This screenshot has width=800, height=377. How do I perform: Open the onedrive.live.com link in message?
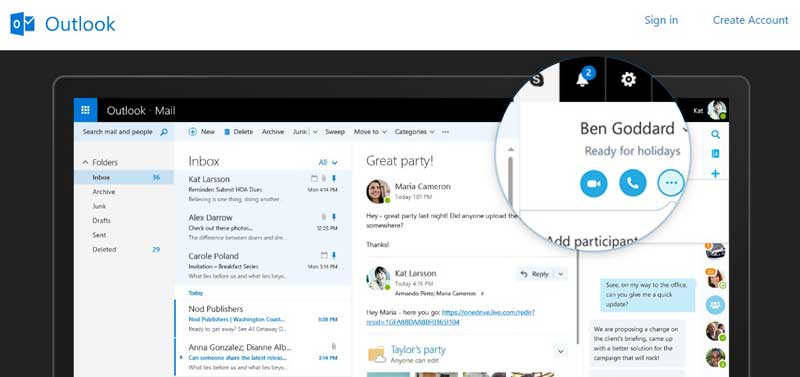point(451,317)
